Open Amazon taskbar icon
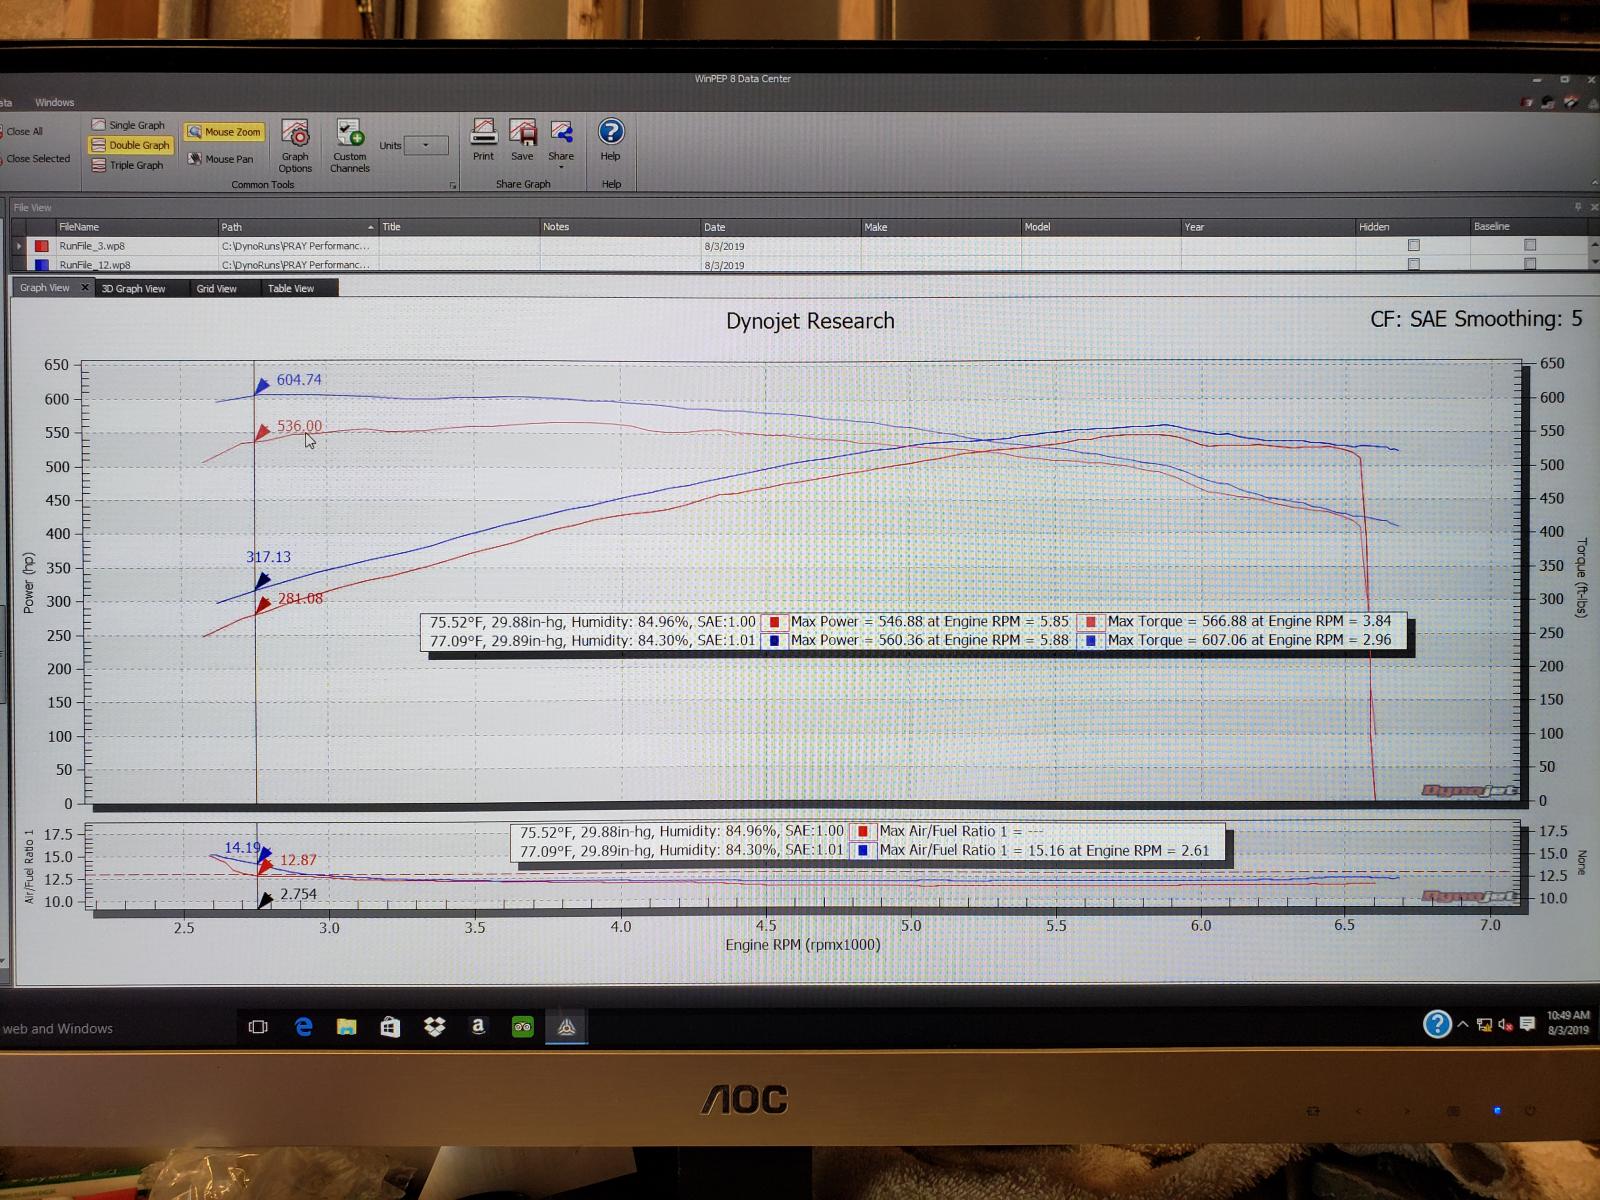This screenshot has width=1600, height=1200. pos(478,1027)
